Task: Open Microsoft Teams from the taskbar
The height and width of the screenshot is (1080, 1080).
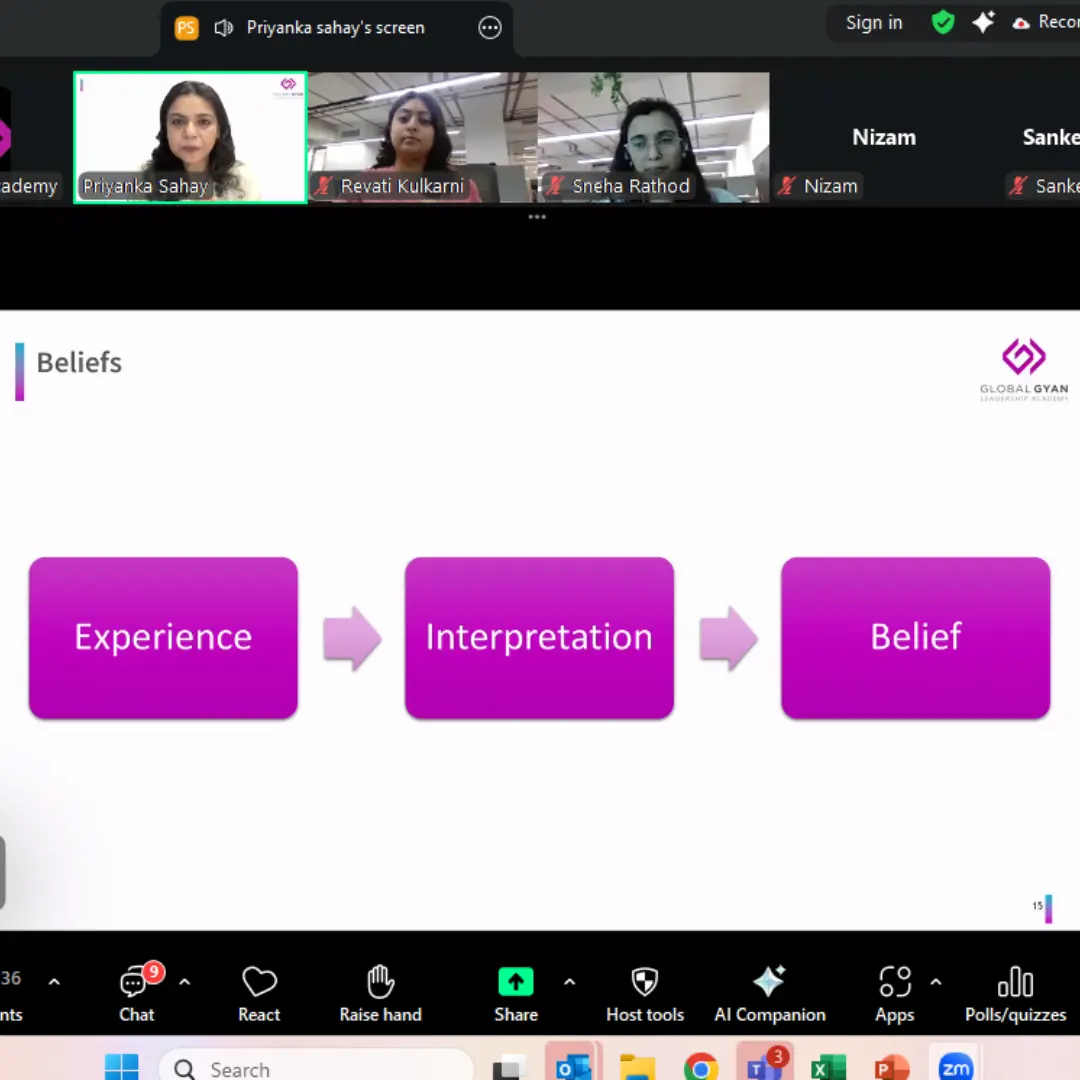Action: pos(764,1067)
